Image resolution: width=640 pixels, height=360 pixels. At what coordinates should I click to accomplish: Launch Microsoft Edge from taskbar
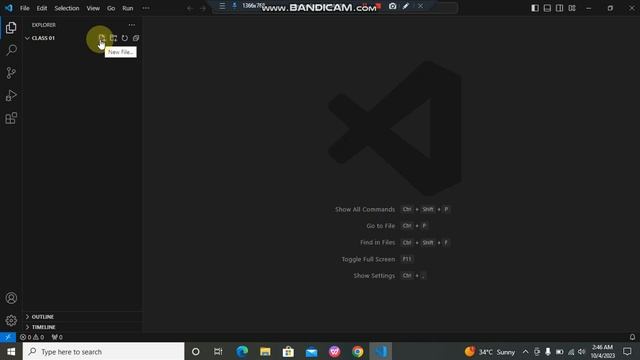(242, 351)
